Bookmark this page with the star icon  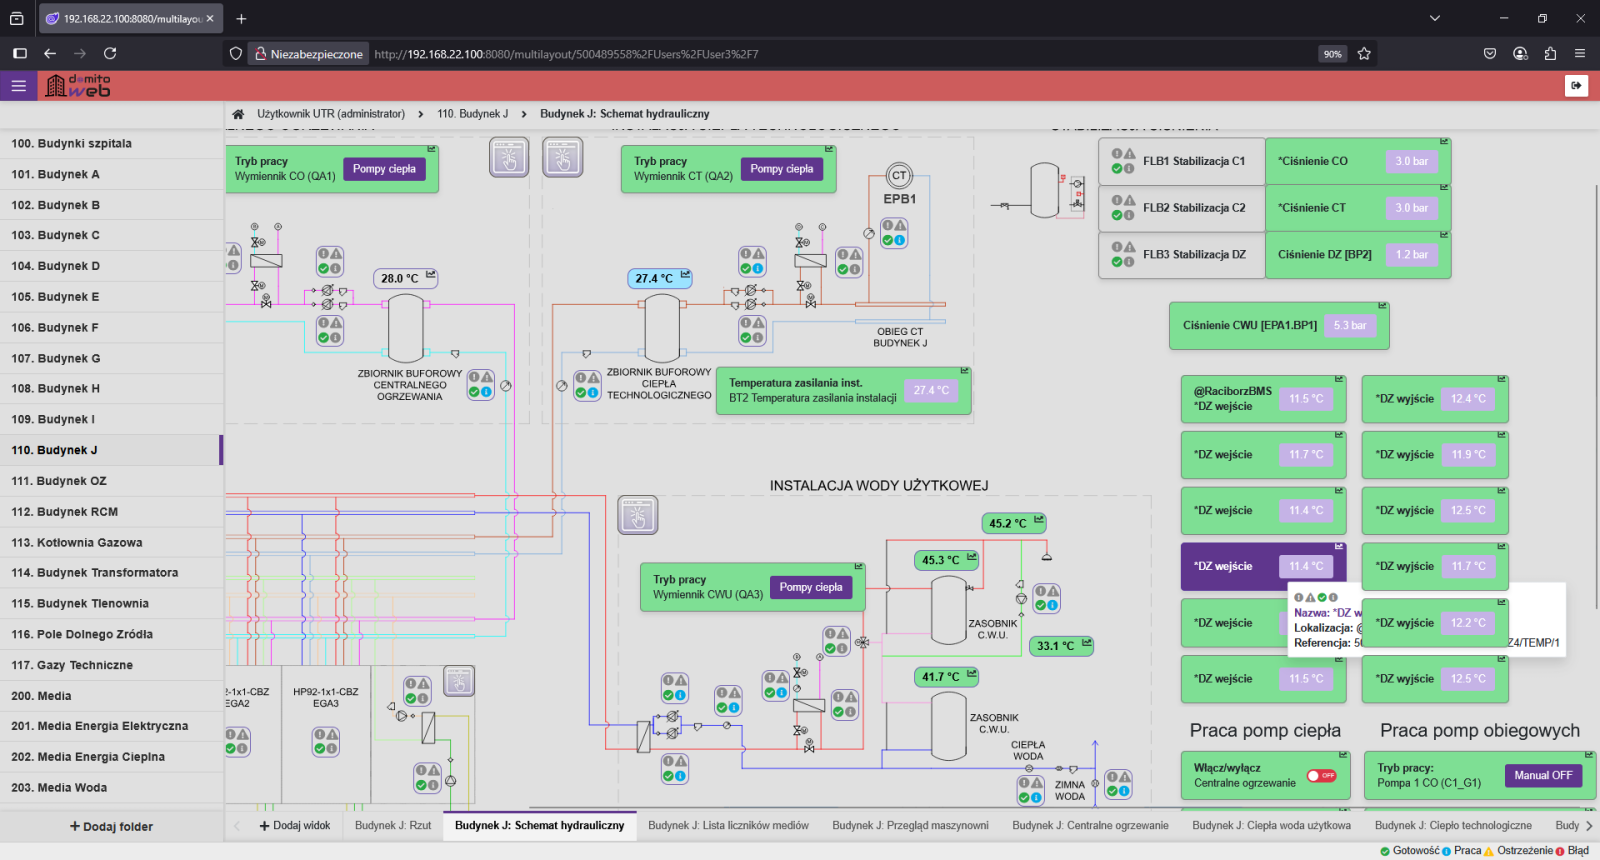pos(1364,54)
